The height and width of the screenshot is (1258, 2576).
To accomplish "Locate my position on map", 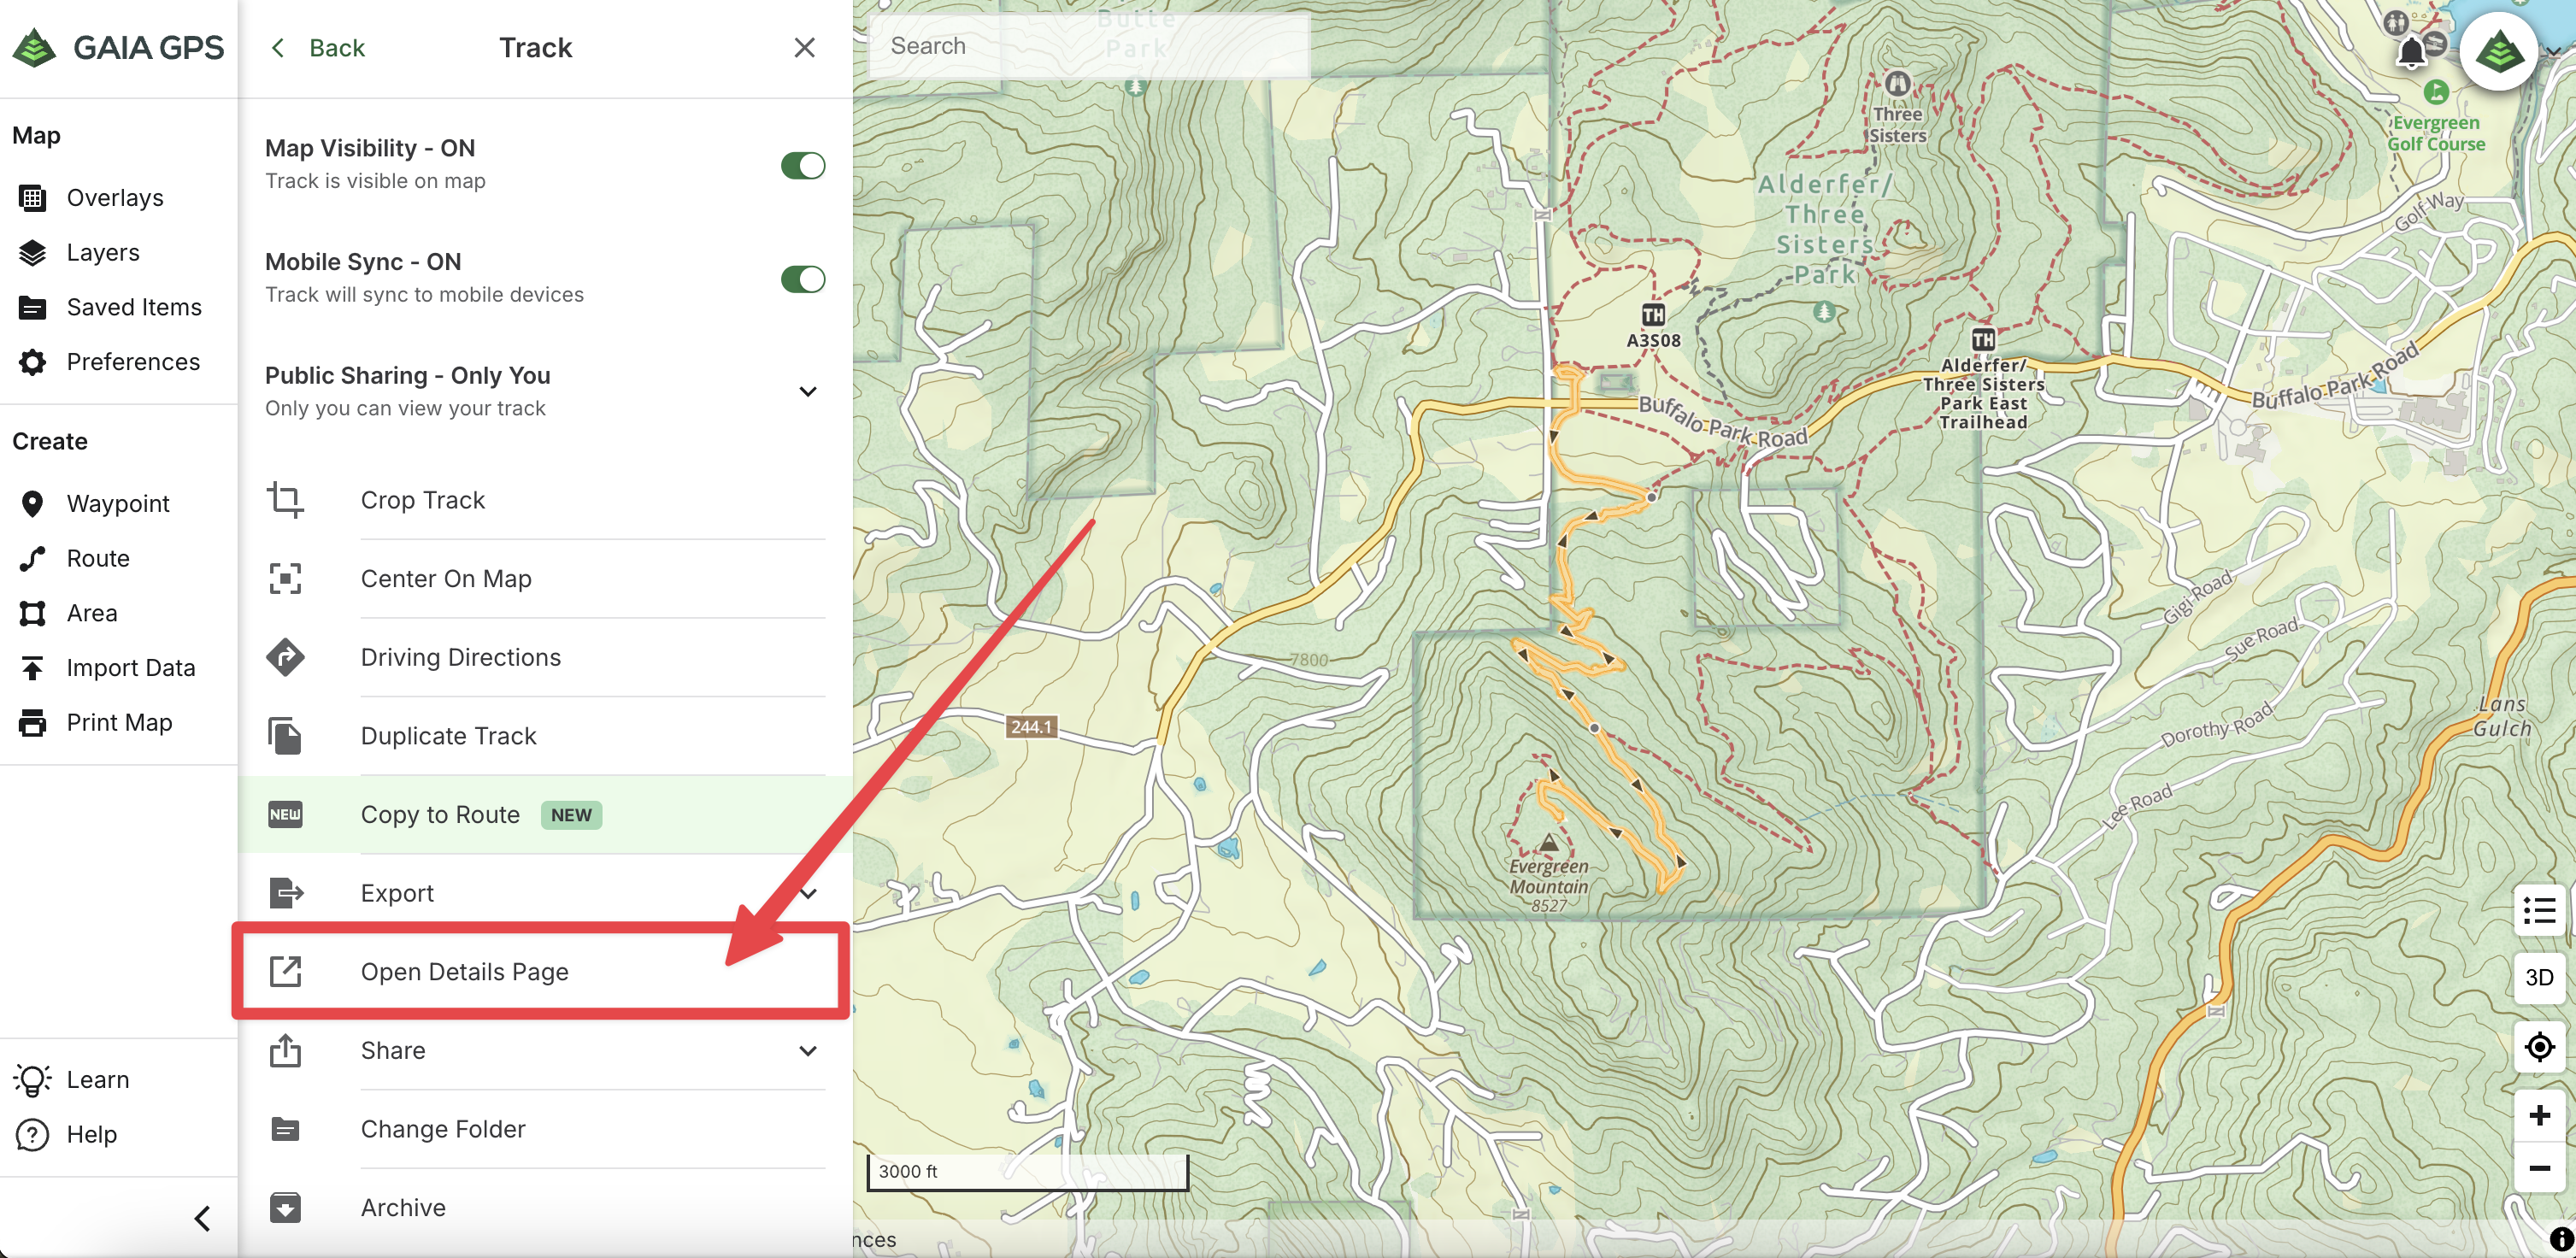I will coord(2539,1047).
